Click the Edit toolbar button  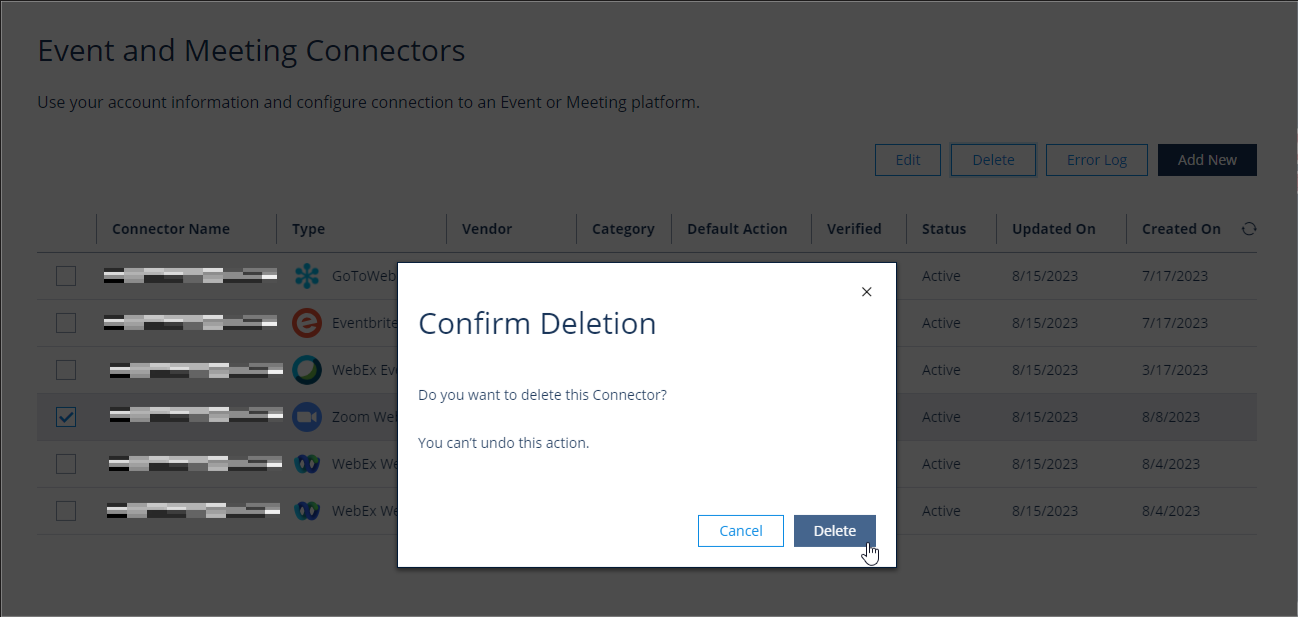(x=907, y=160)
